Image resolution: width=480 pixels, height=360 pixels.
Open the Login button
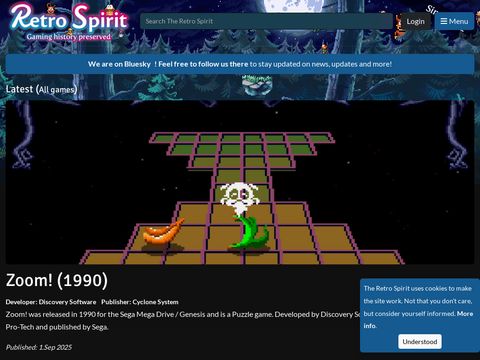click(415, 22)
